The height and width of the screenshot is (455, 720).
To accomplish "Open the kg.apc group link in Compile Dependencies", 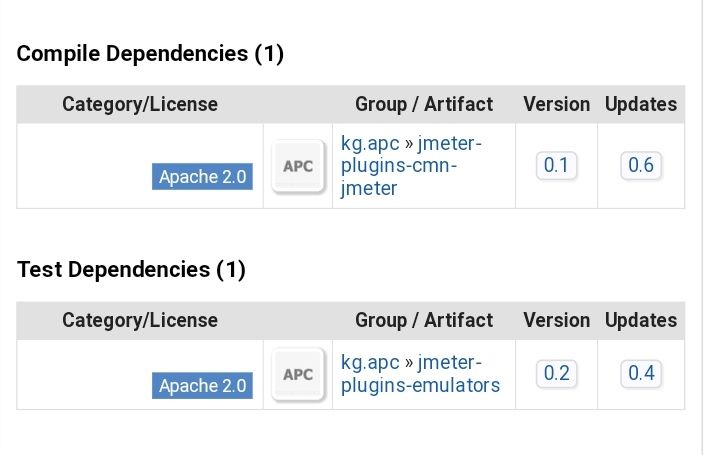I will pyautogui.click(x=370, y=144).
